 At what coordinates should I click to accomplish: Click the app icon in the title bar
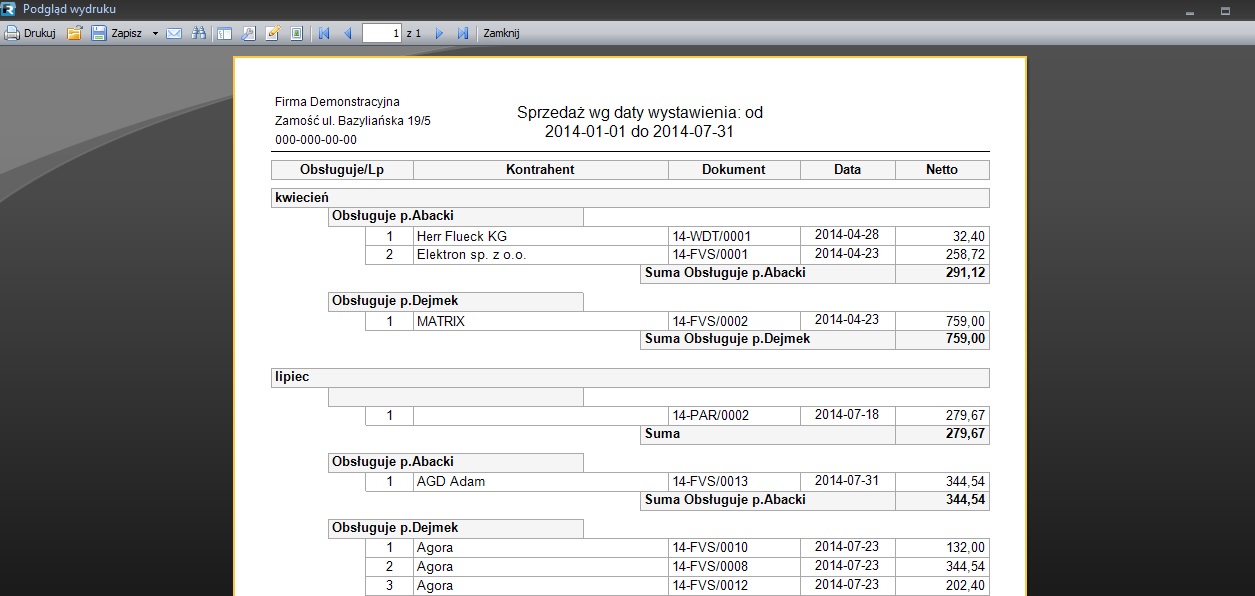click(9, 9)
